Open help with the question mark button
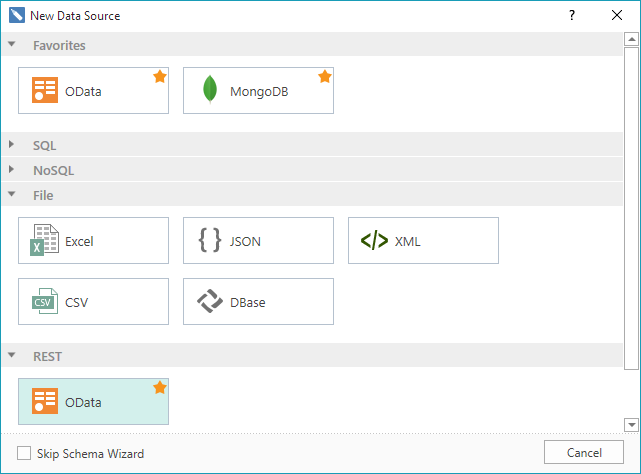Image resolution: width=641 pixels, height=474 pixels. click(572, 16)
